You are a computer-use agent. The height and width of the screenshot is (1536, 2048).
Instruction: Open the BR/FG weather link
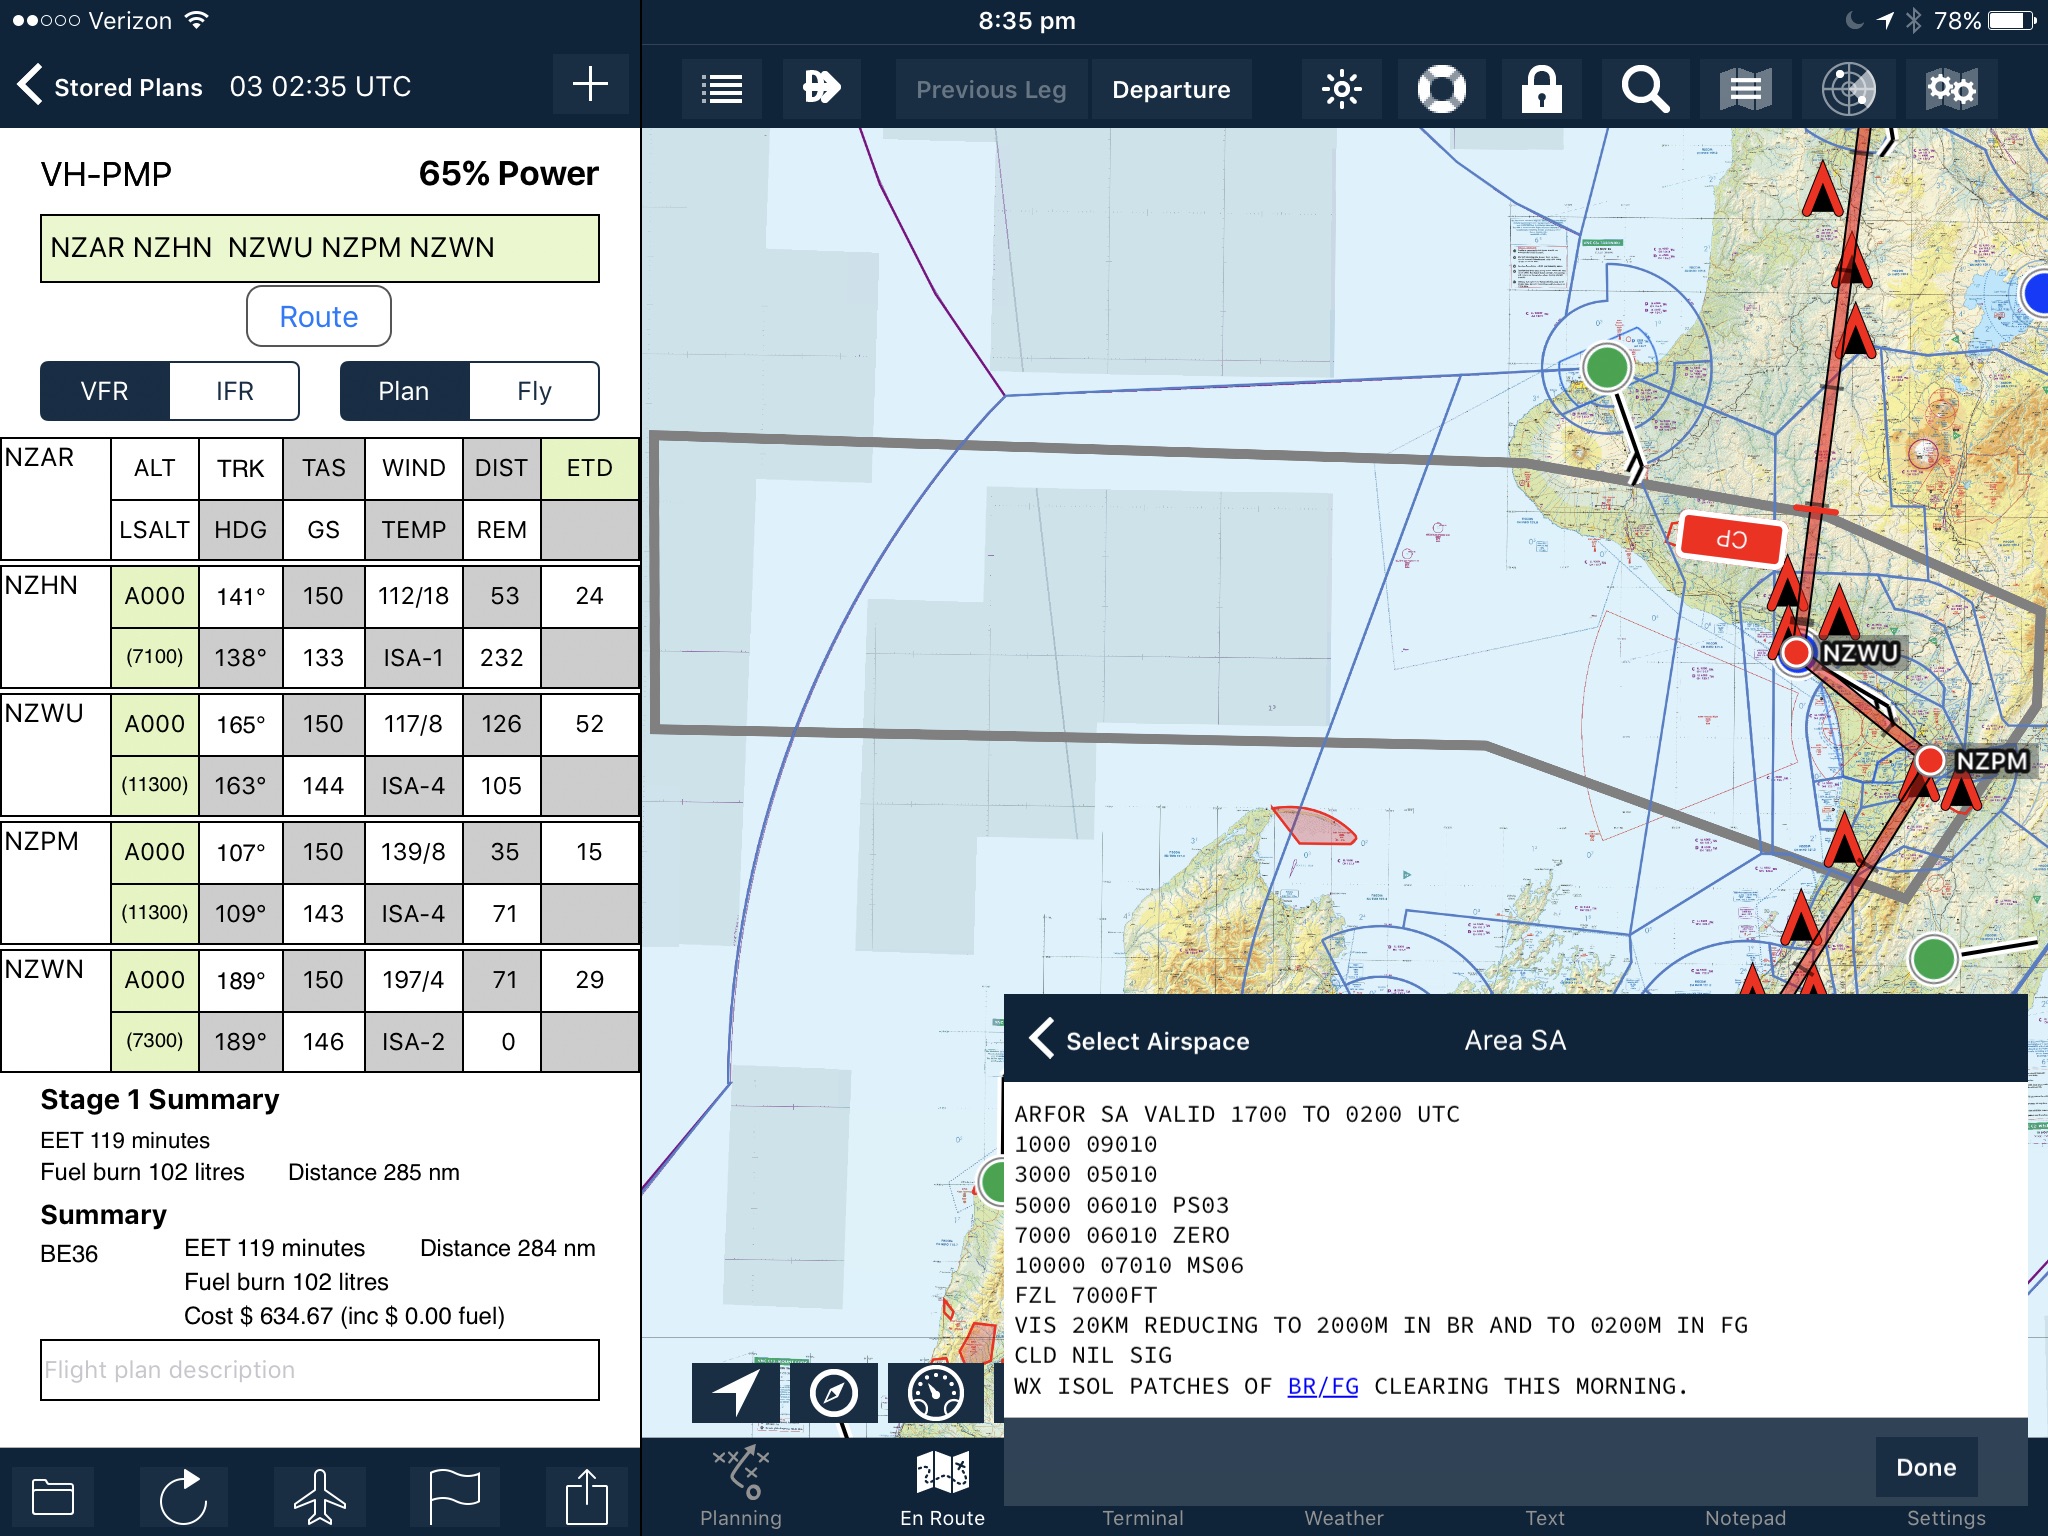point(1322,1386)
